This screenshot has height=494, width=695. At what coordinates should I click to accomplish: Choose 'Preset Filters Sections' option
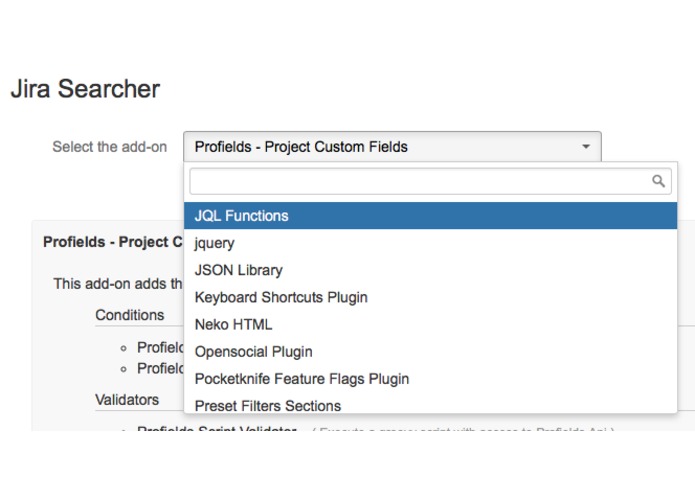click(430, 405)
